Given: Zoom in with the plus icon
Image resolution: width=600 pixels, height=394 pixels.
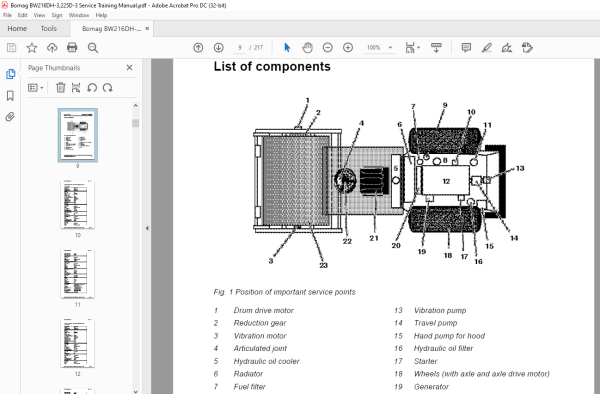Looking at the screenshot, I should (x=348, y=48).
